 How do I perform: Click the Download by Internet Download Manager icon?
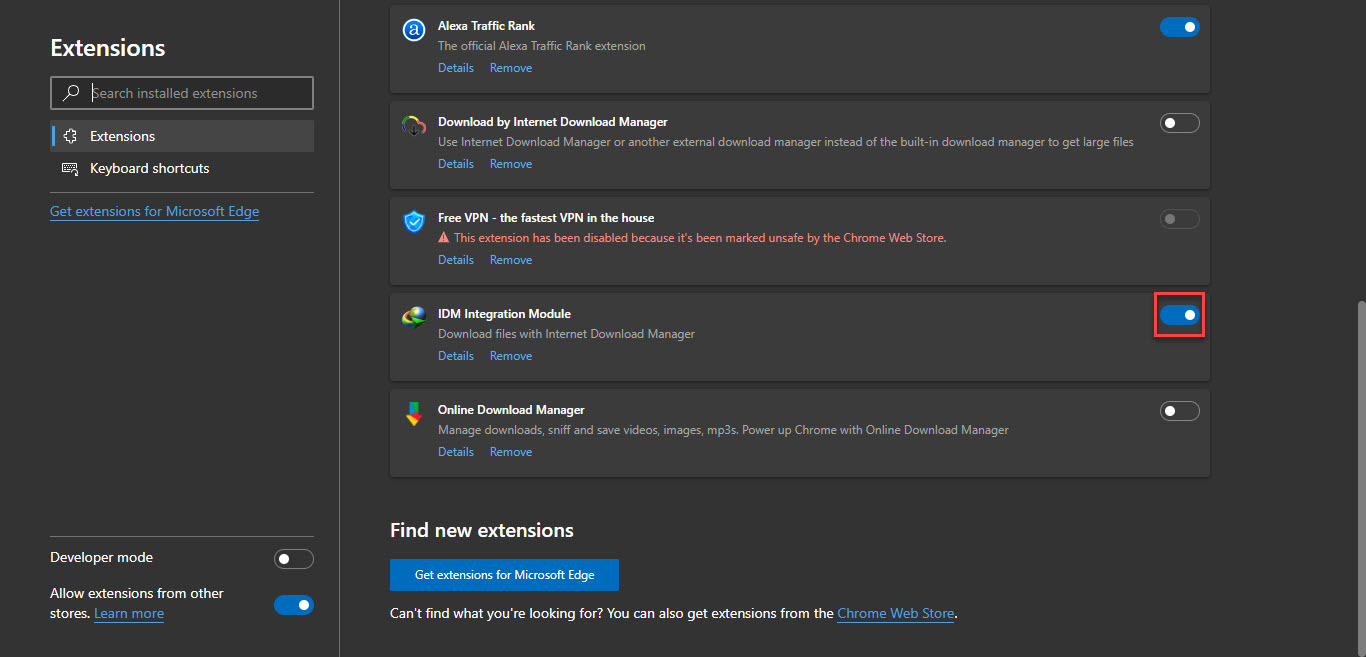point(413,126)
